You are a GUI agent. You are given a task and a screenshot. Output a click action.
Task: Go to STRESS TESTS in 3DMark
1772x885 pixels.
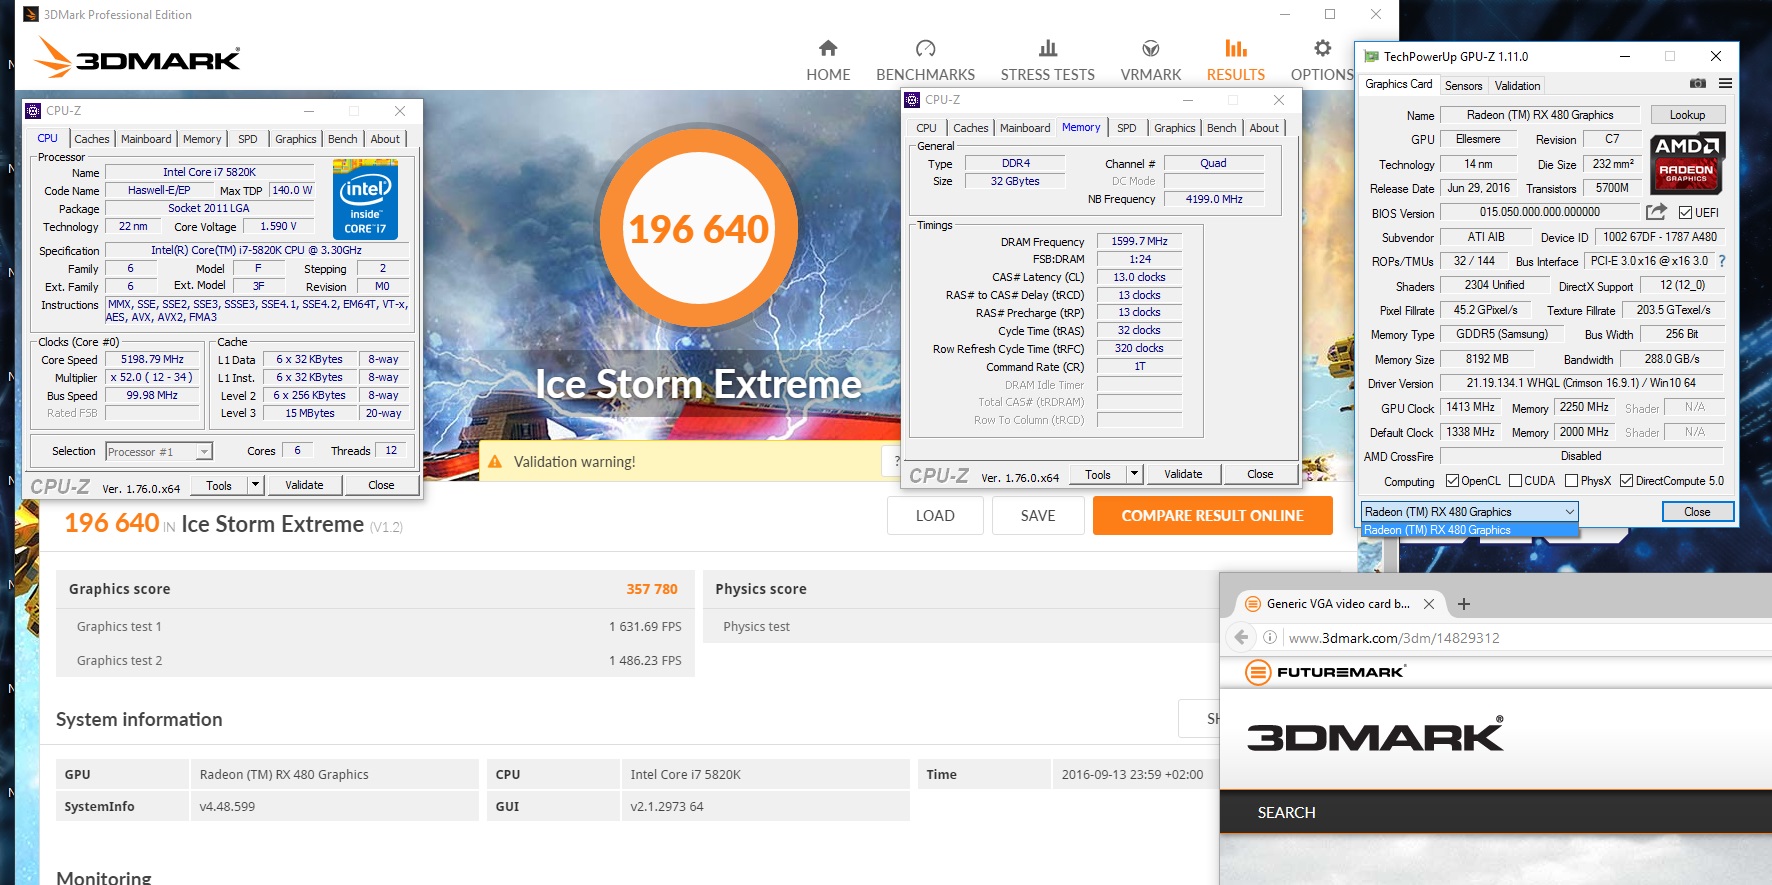[1047, 60]
